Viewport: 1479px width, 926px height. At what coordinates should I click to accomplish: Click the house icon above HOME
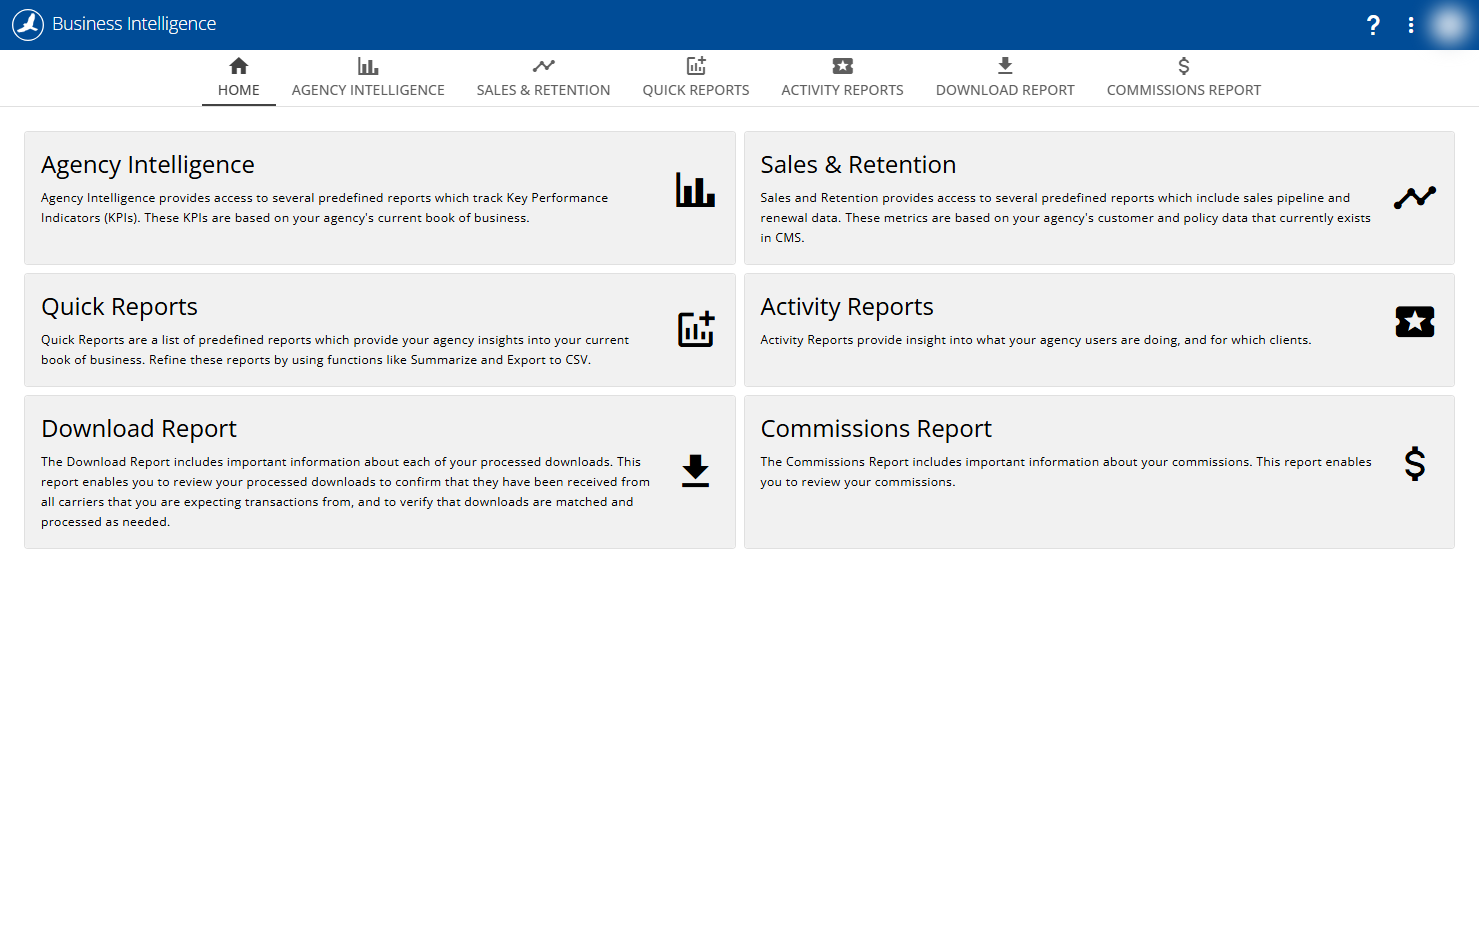click(x=238, y=66)
